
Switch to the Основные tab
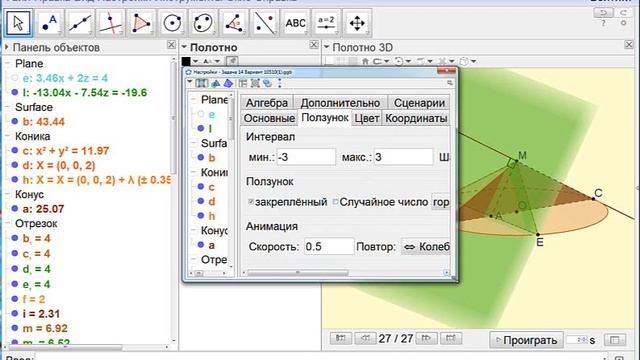269,118
